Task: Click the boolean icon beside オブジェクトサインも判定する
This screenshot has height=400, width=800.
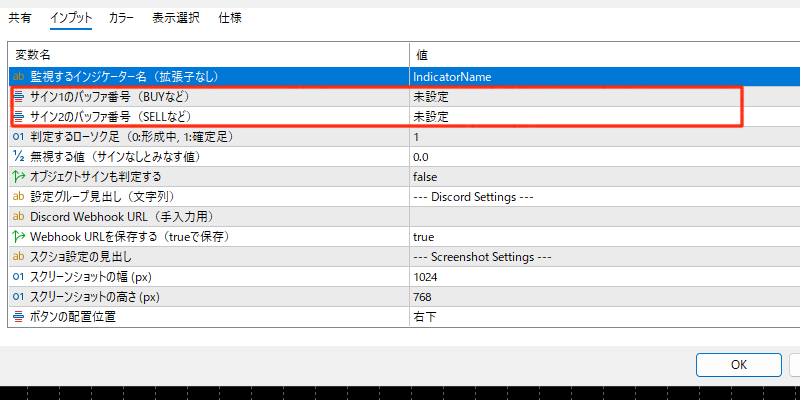Action: coord(18,177)
